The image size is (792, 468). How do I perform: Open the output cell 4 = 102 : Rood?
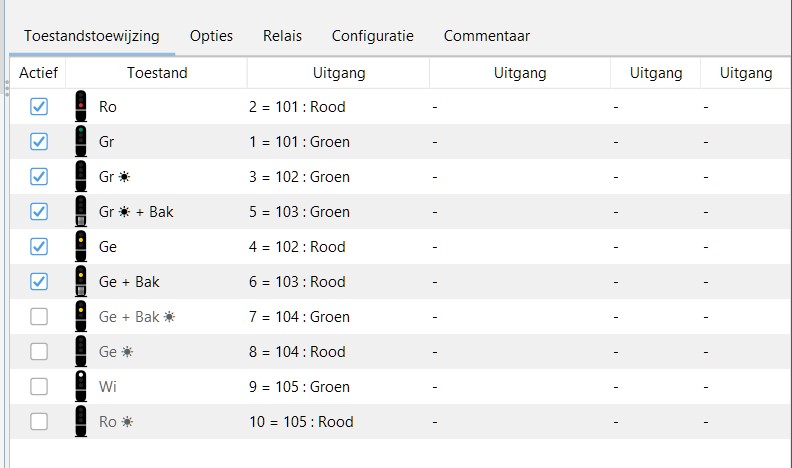(297, 247)
